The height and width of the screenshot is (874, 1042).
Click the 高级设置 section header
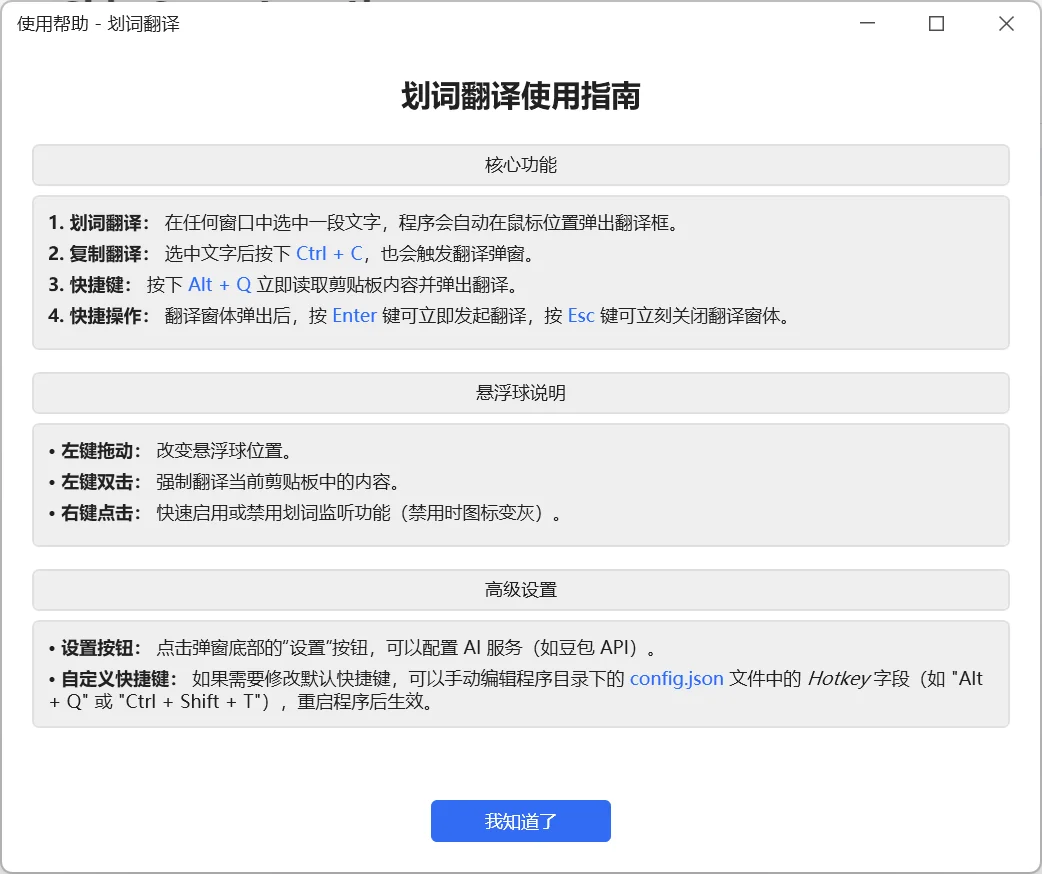click(x=520, y=590)
